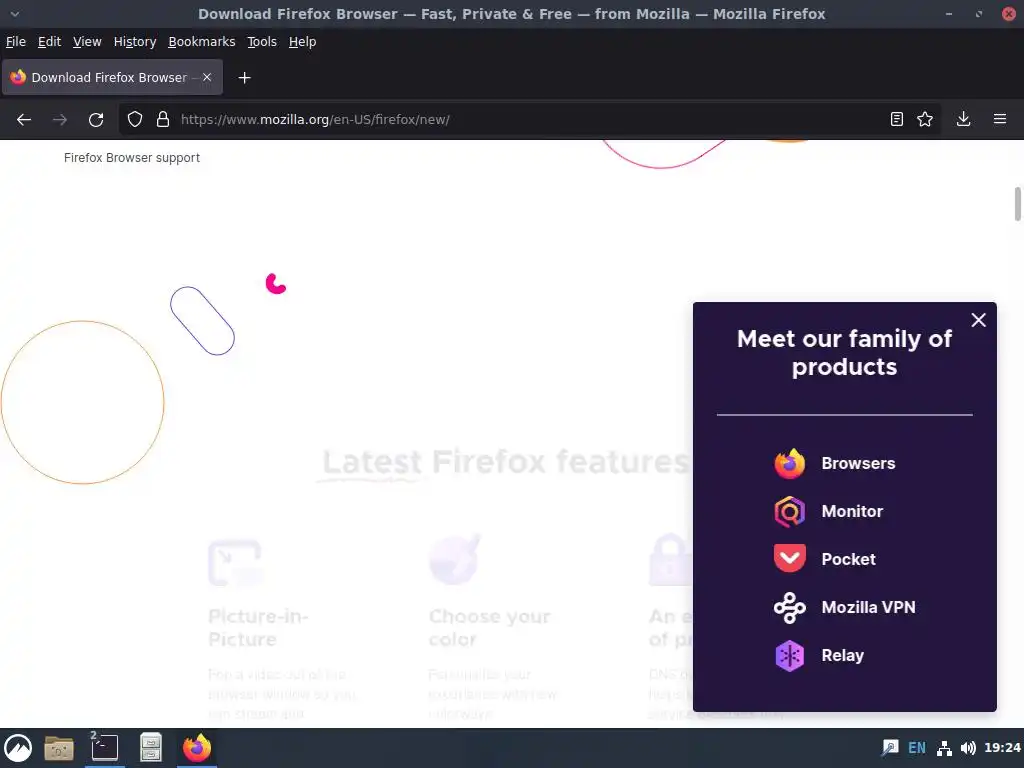Click the Picture-in-Picture feature icon
The width and height of the screenshot is (1024, 768).
pyautogui.click(x=235, y=562)
